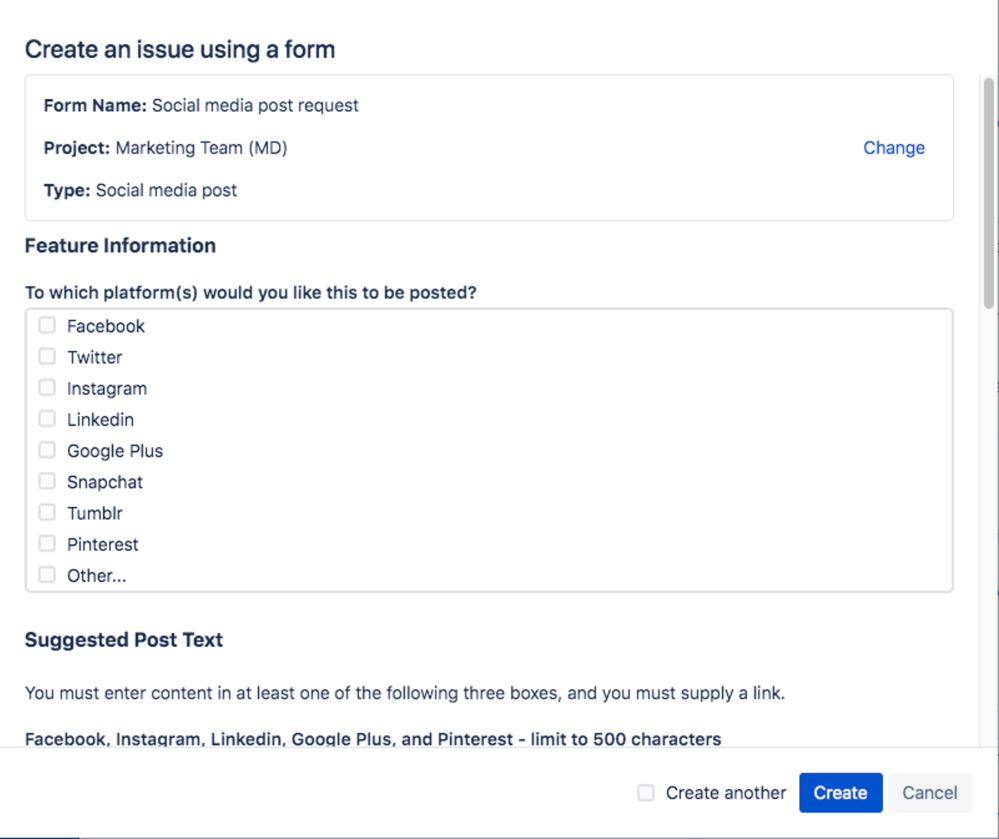This screenshot has height=839, width=999.
Task: Click the Create another label
Action: pos(725,792)
